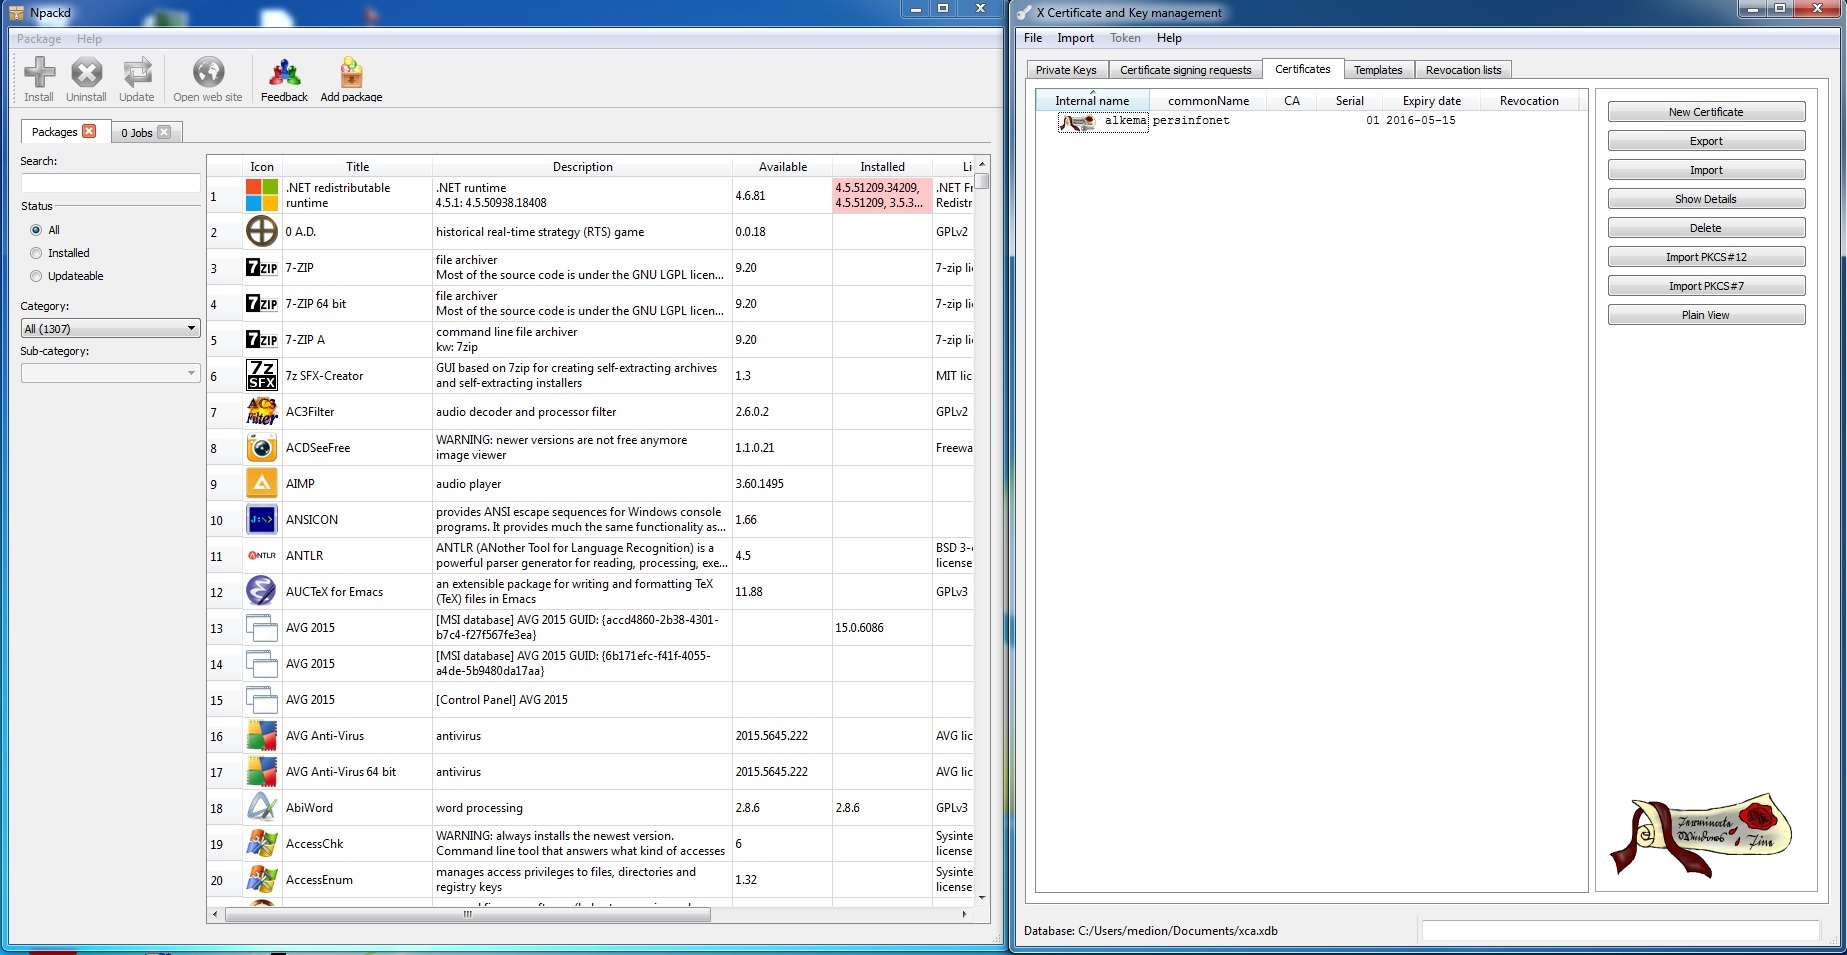Screen dimensions: 1847x955
Task: Open the Feedback toolbar icon
Action: pos(284,72)
